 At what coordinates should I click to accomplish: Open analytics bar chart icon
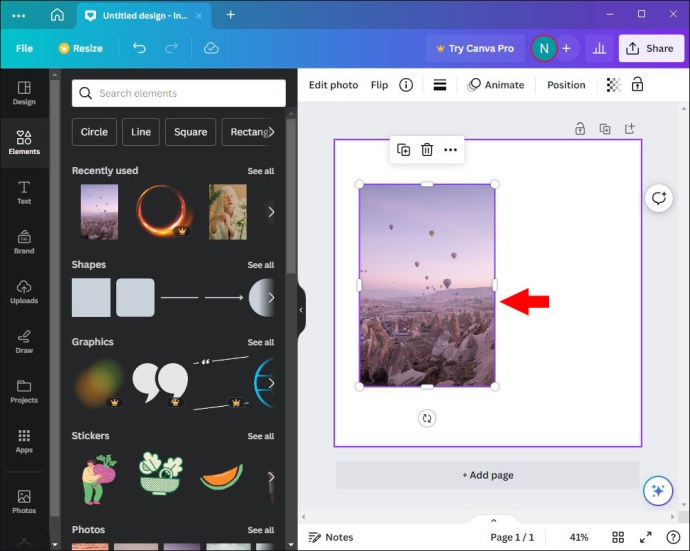(599, 48)
